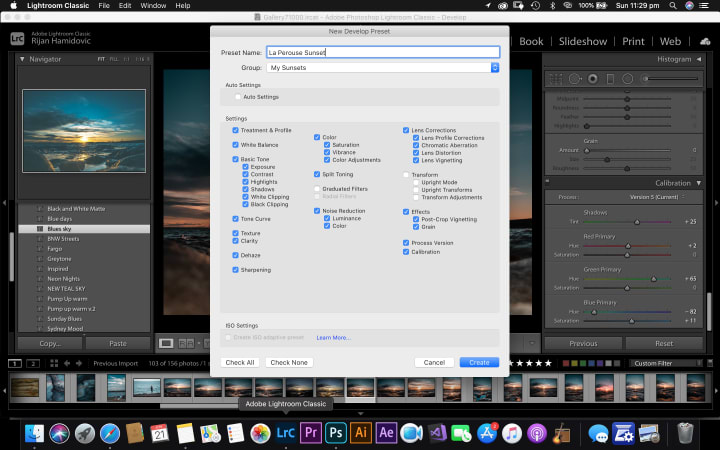Screen dimensions: 720x450
Task: Open After Effects in the Dock
Action: (x=386, y=433)
